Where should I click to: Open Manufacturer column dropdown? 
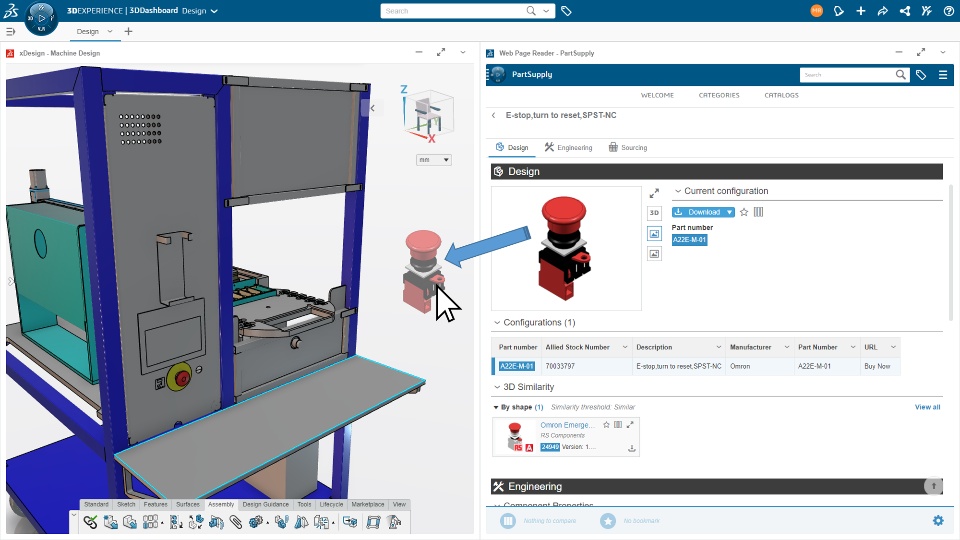787,347
